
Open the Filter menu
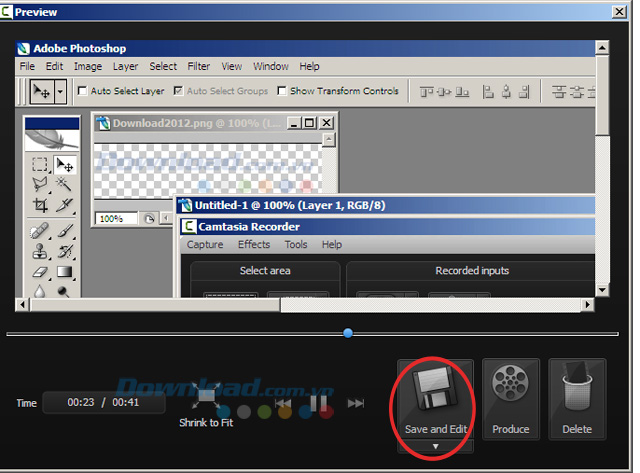pyautogui.click(x=198, y=66)
